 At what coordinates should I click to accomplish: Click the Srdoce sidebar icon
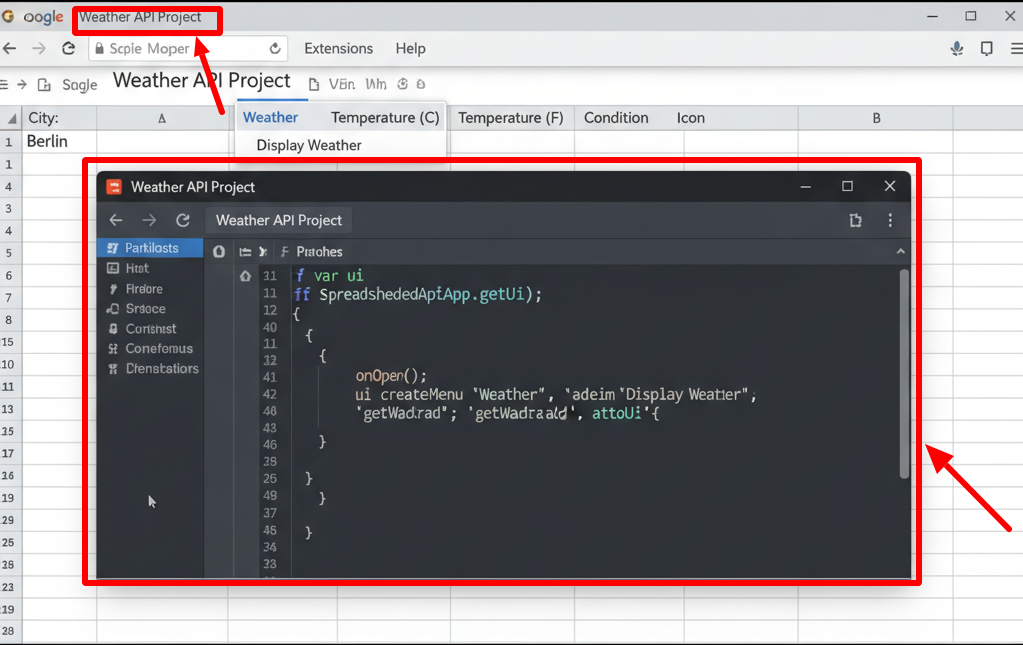(113, 308)
